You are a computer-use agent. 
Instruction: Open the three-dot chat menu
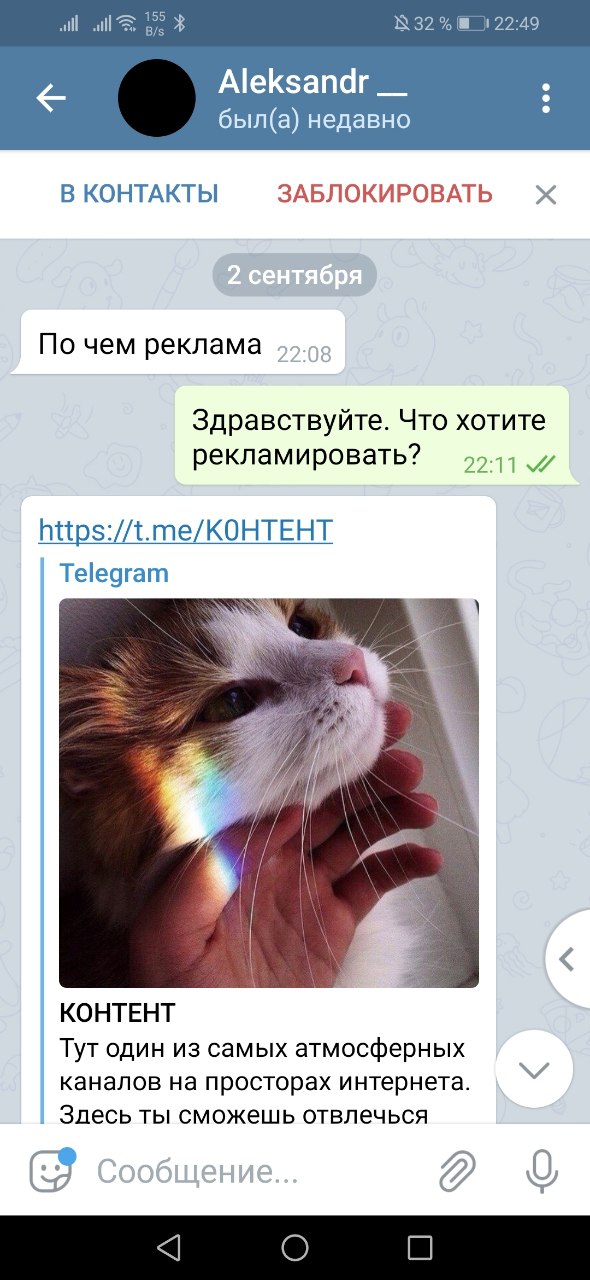[546, 98]
